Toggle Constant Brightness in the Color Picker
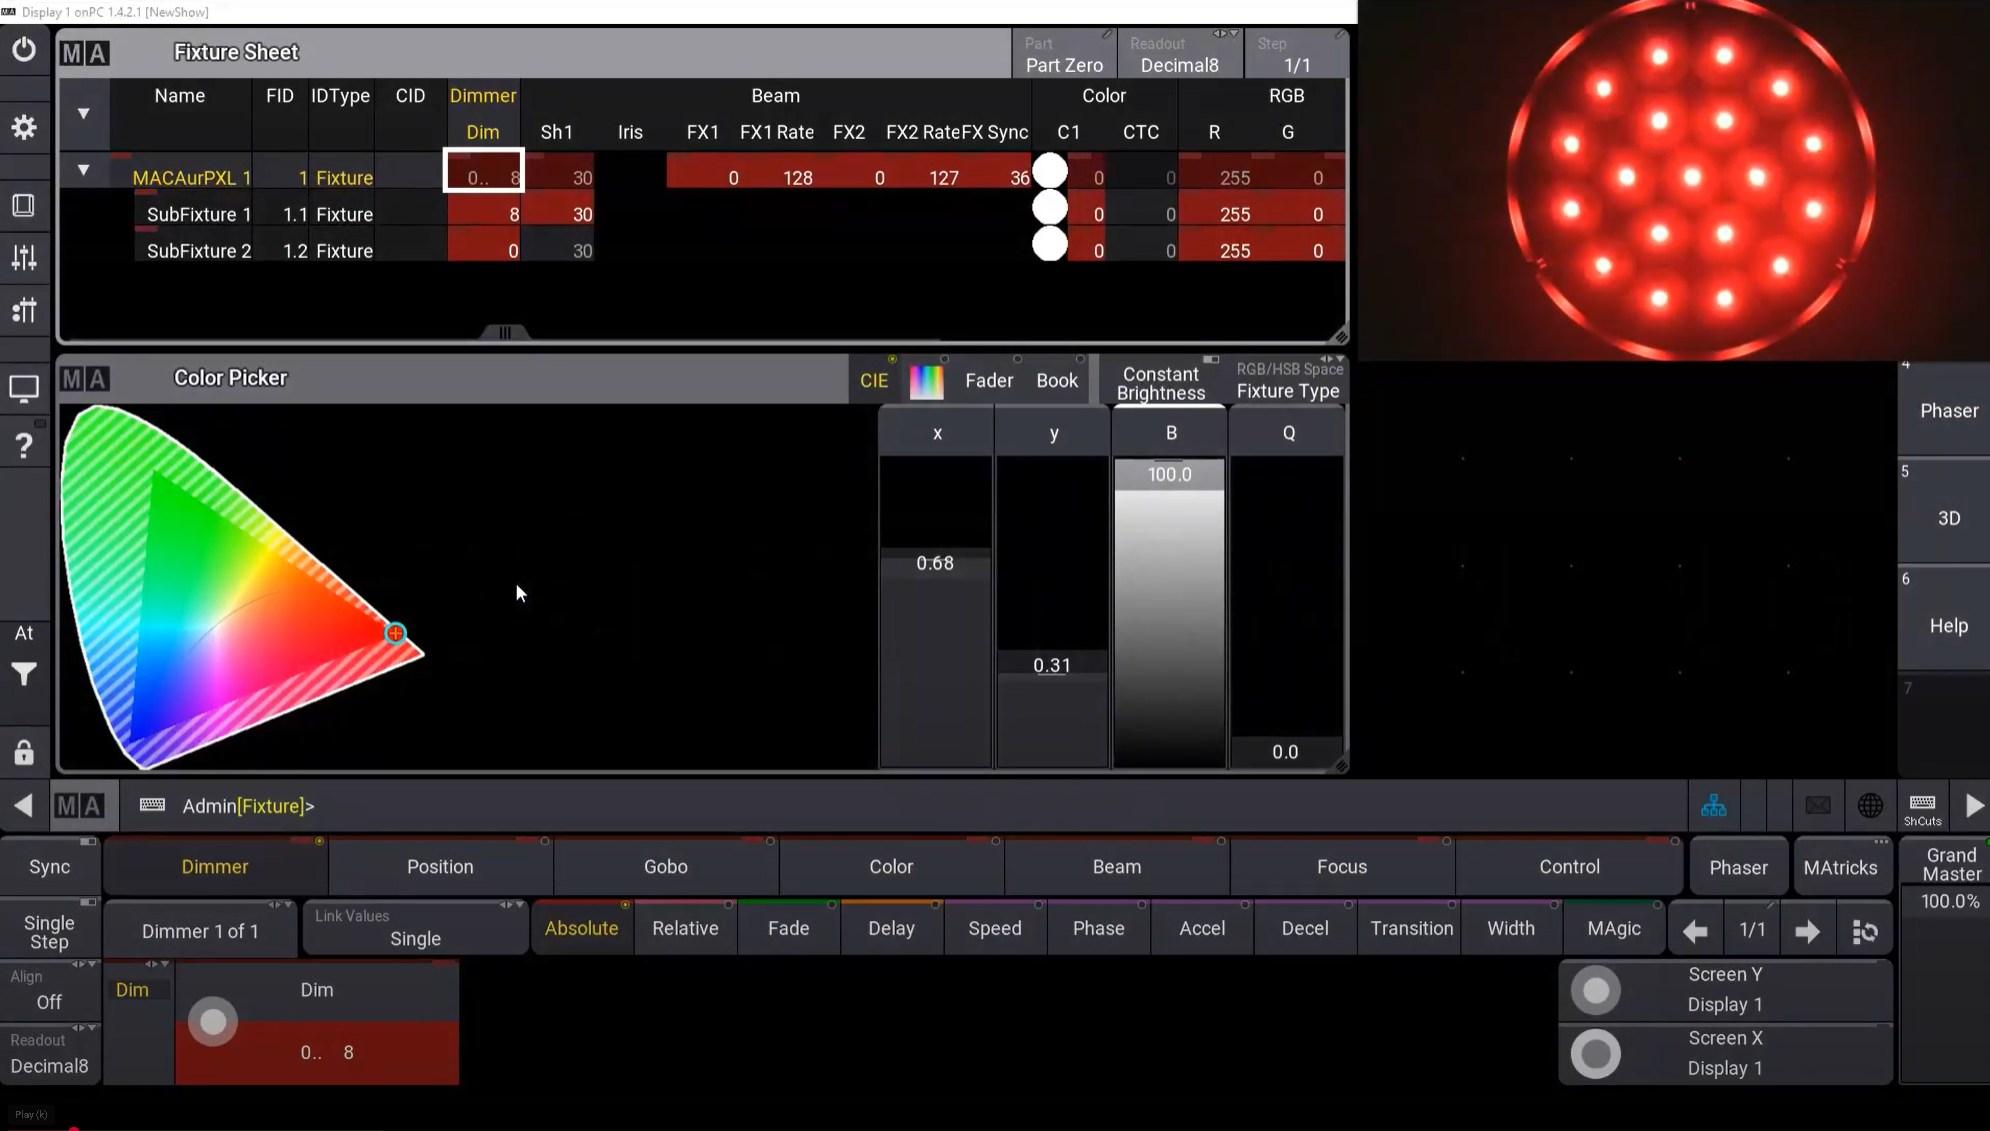 pyautogui.click(x=1161, y=382)
